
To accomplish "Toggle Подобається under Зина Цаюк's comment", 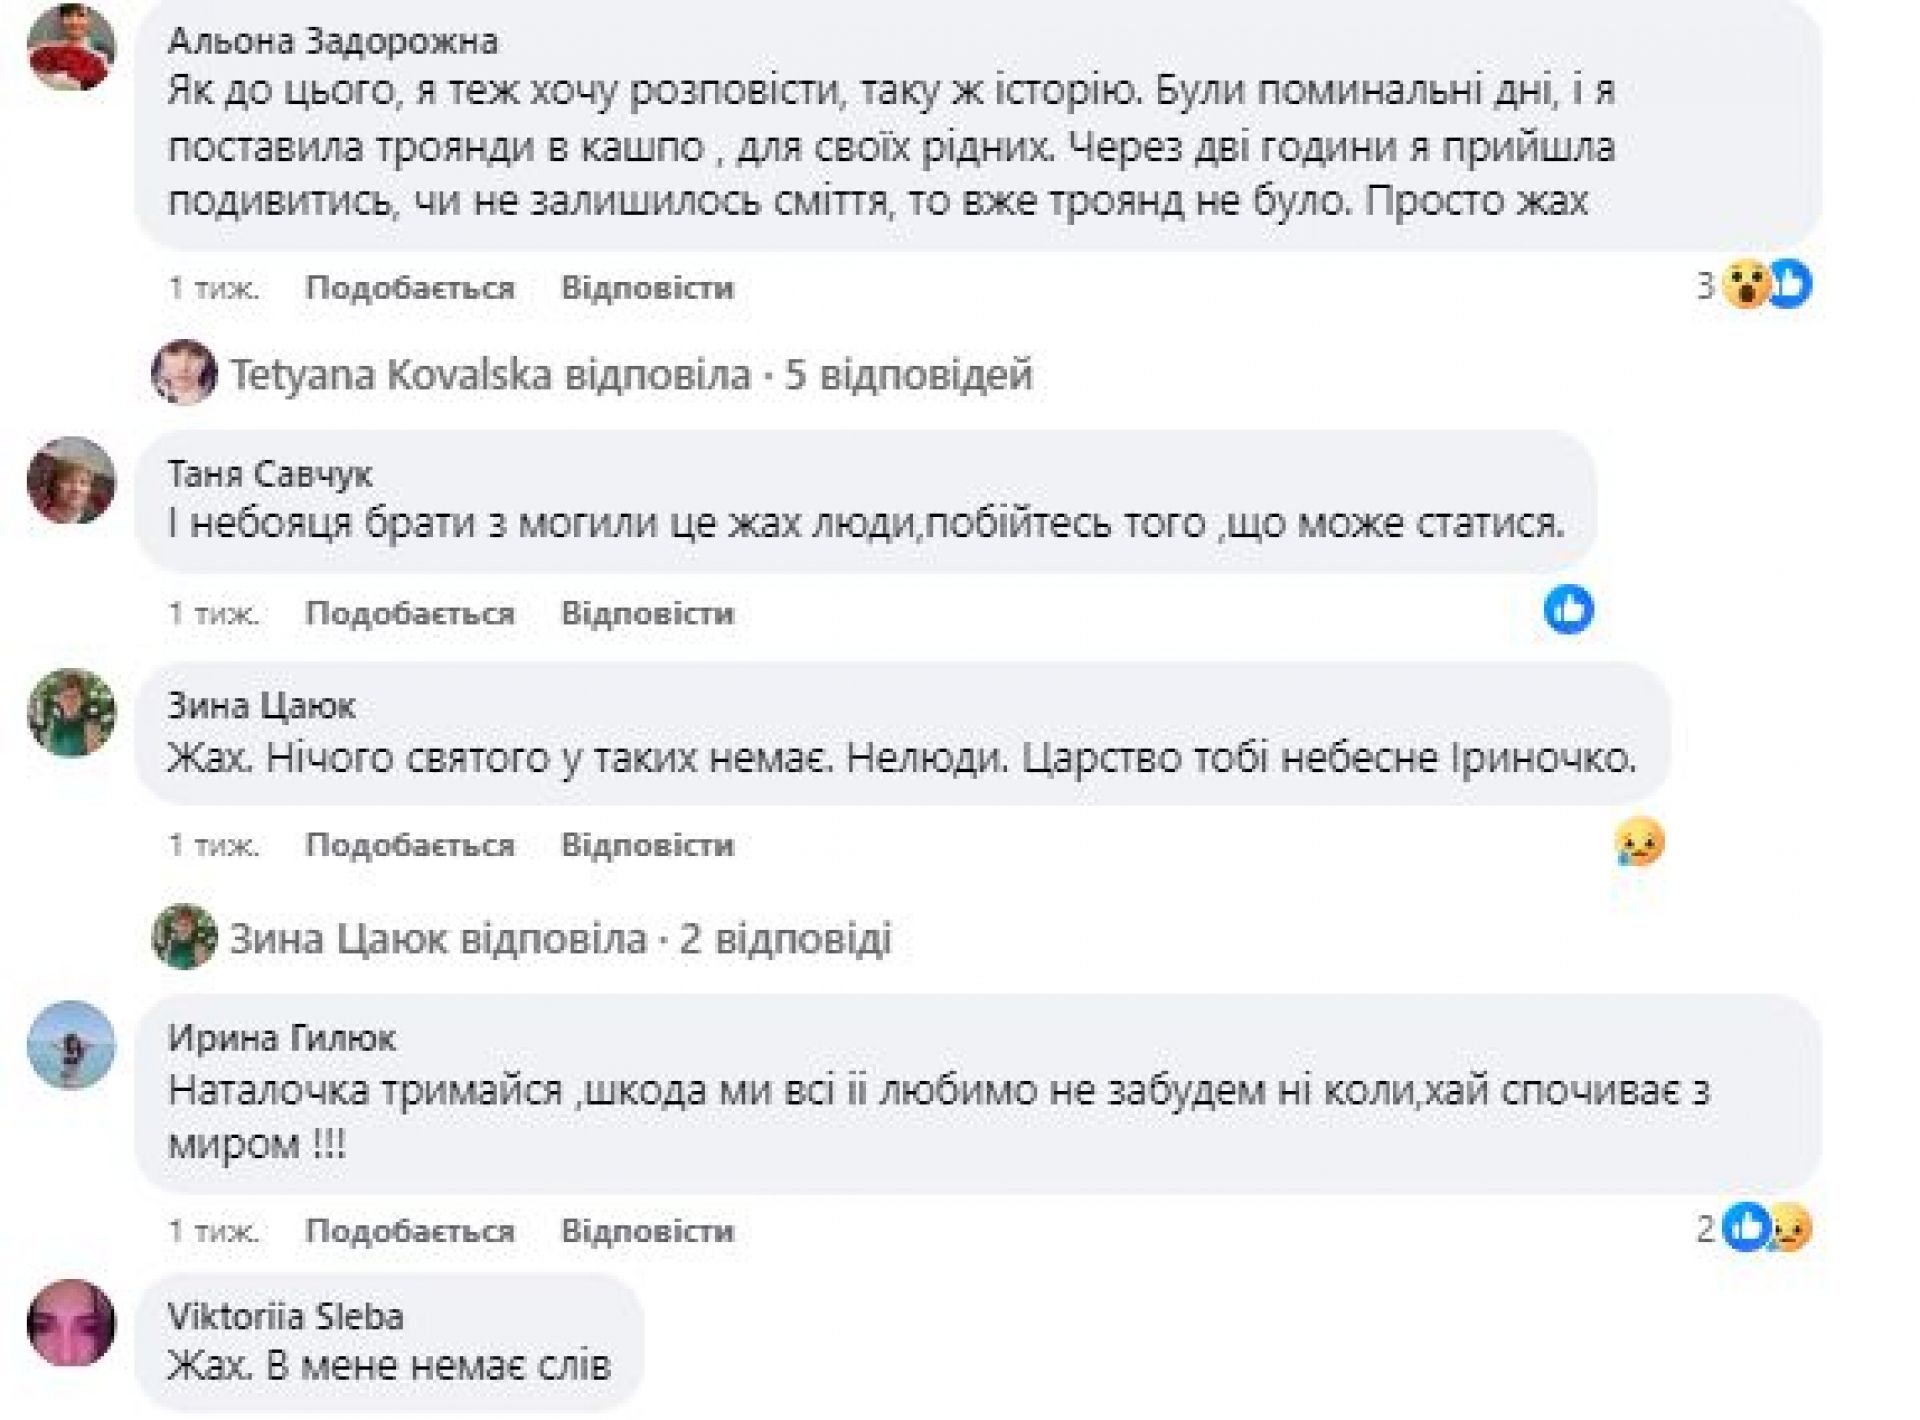I will 410,845.
